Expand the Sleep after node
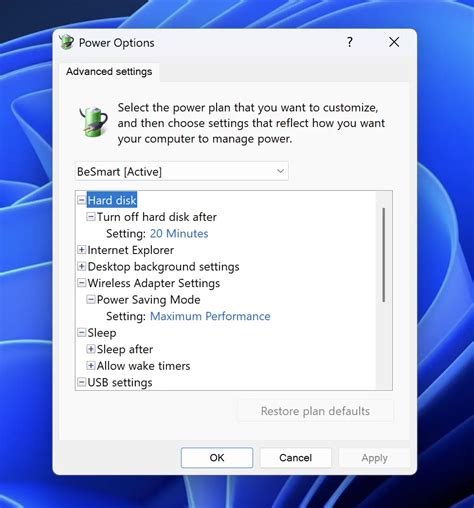The image size is (474, 508). point(91,349)
